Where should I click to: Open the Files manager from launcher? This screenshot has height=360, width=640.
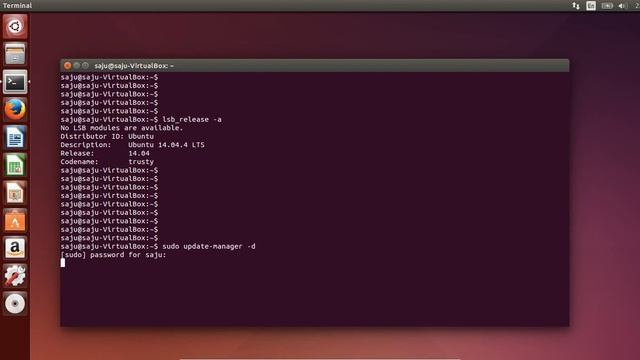15,54
